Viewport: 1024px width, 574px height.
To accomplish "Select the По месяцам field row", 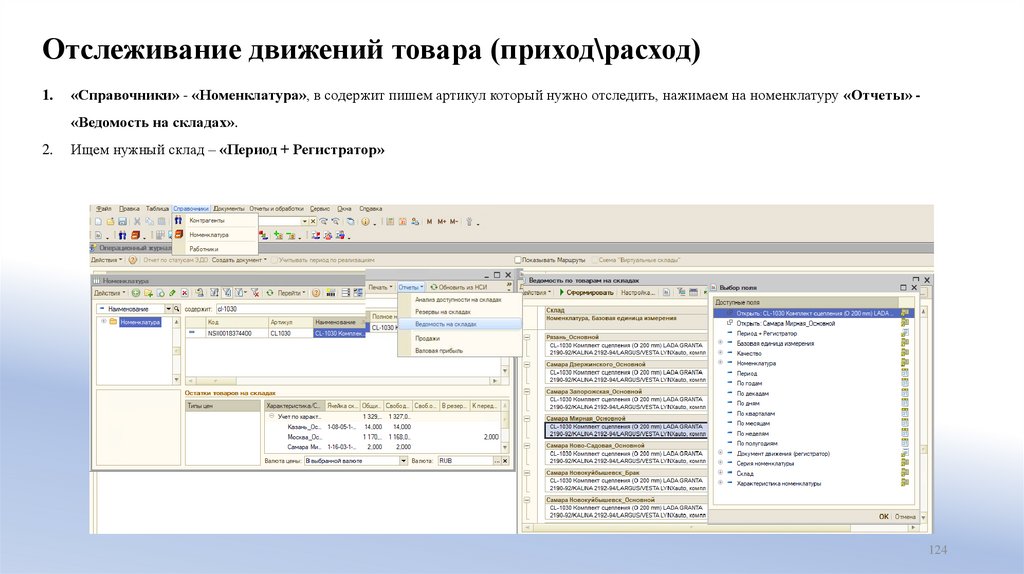I will click(x=753, y=423).
